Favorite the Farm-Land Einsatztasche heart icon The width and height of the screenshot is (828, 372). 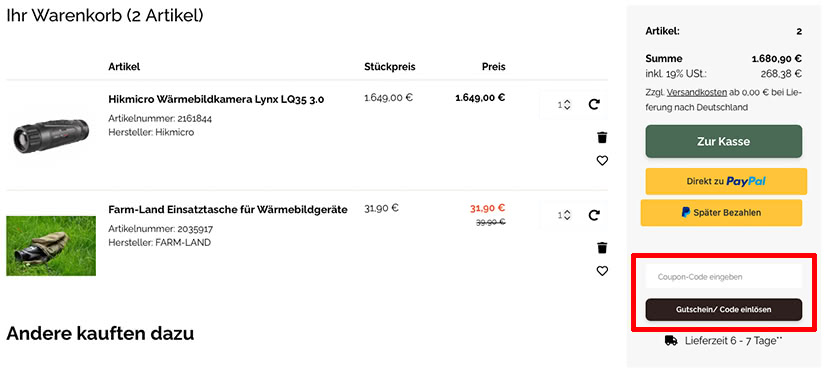(x=602, y=271)
